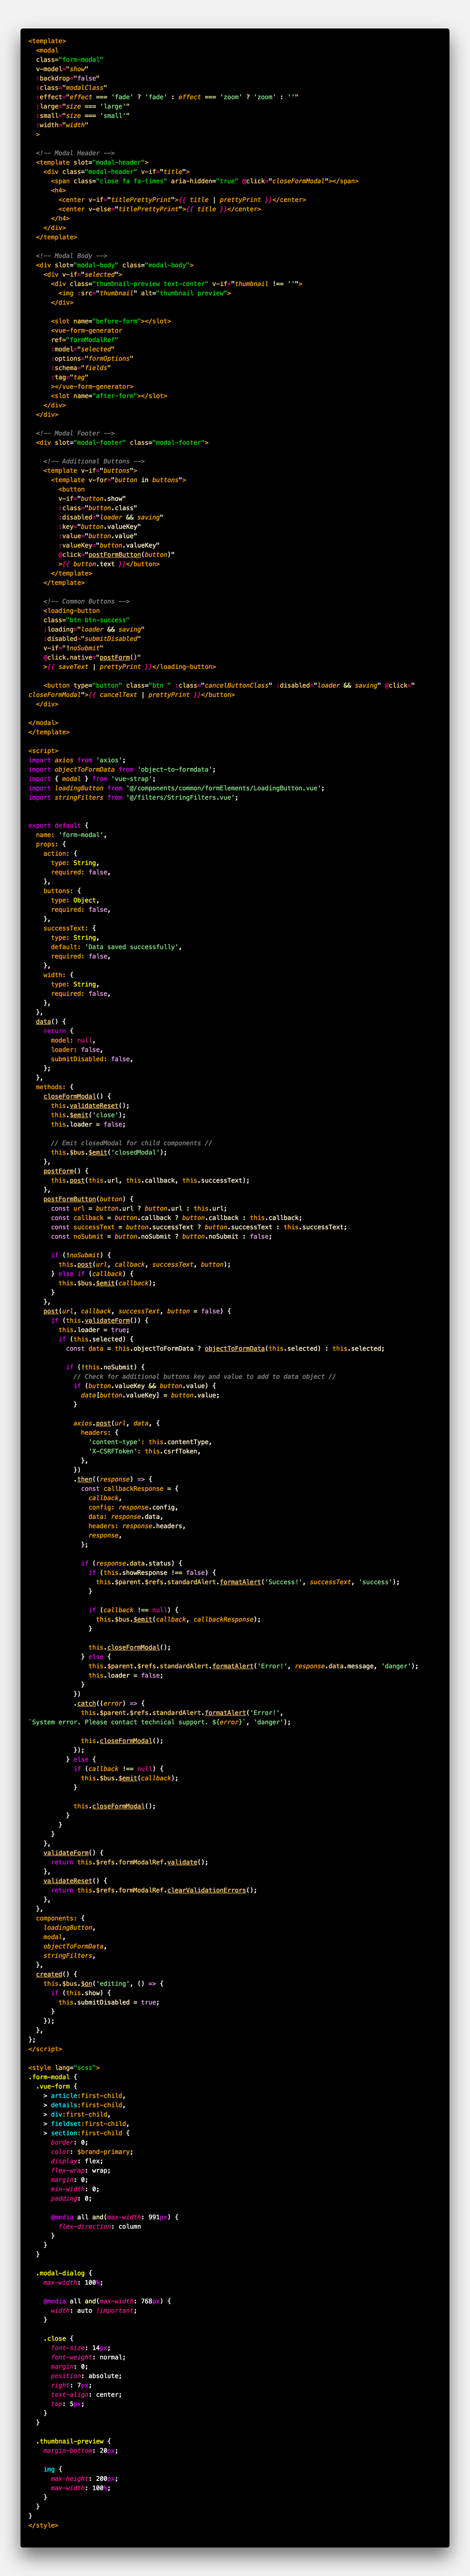Click the opening vue-form-generator tag
Viewport: 470px width, 2576px height.
click(x=86, y=330)
